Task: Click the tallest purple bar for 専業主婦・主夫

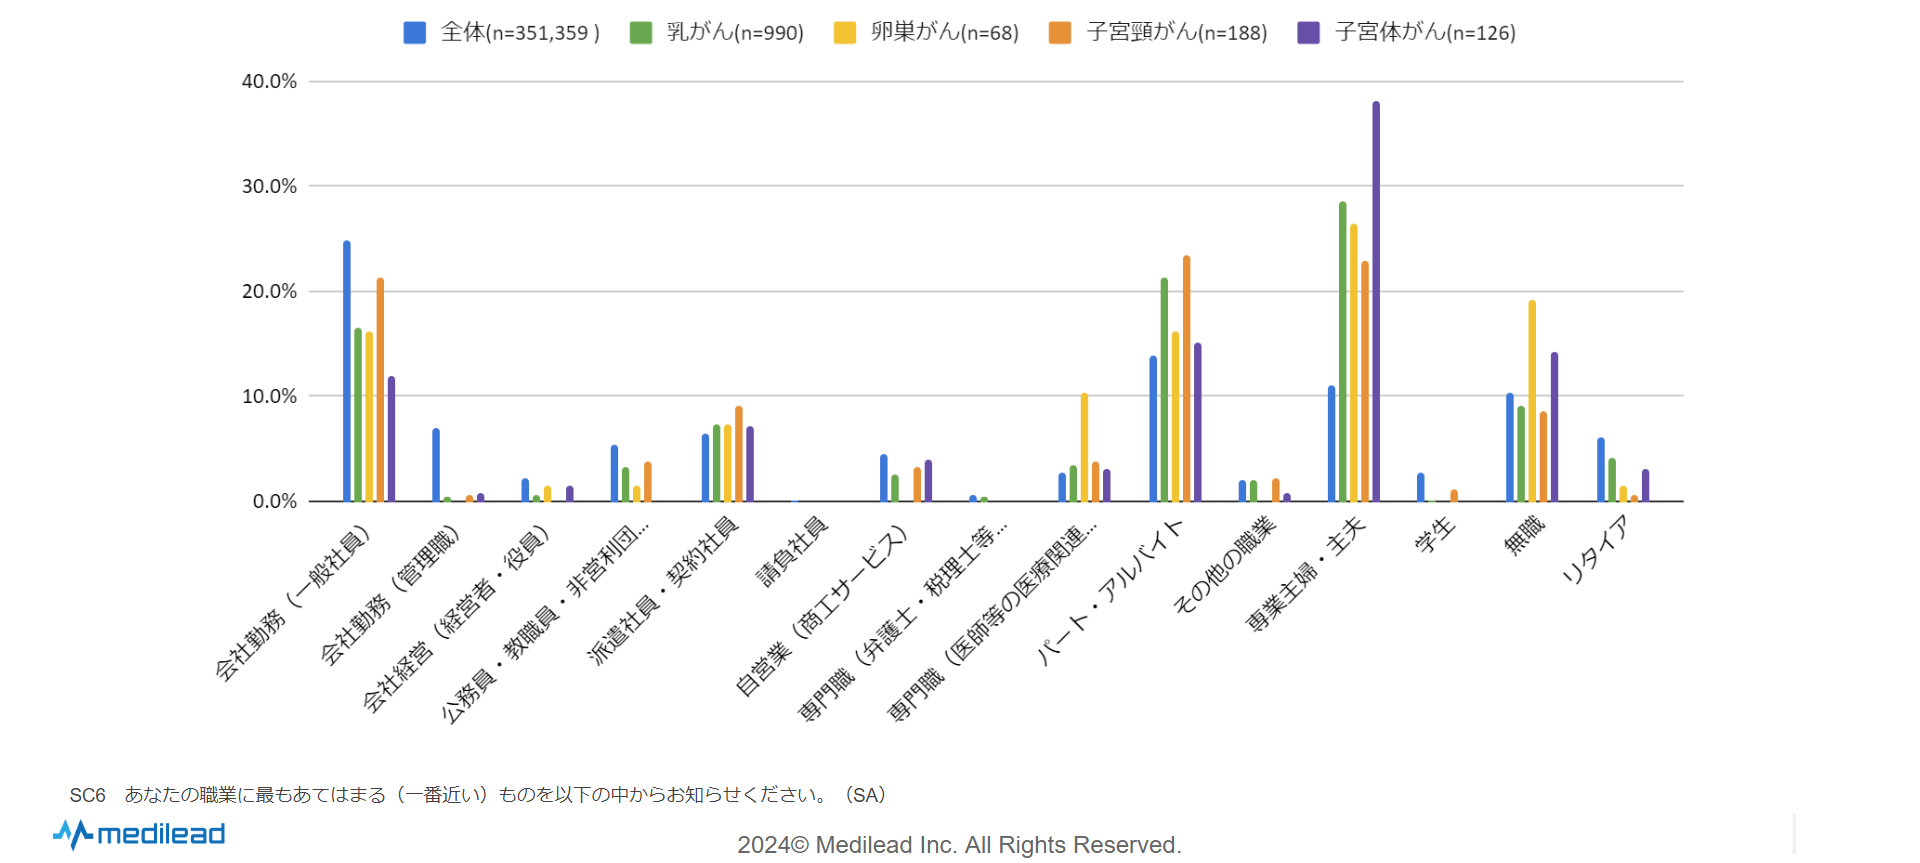Action: pyautogui.click(x=1376, y=300)
